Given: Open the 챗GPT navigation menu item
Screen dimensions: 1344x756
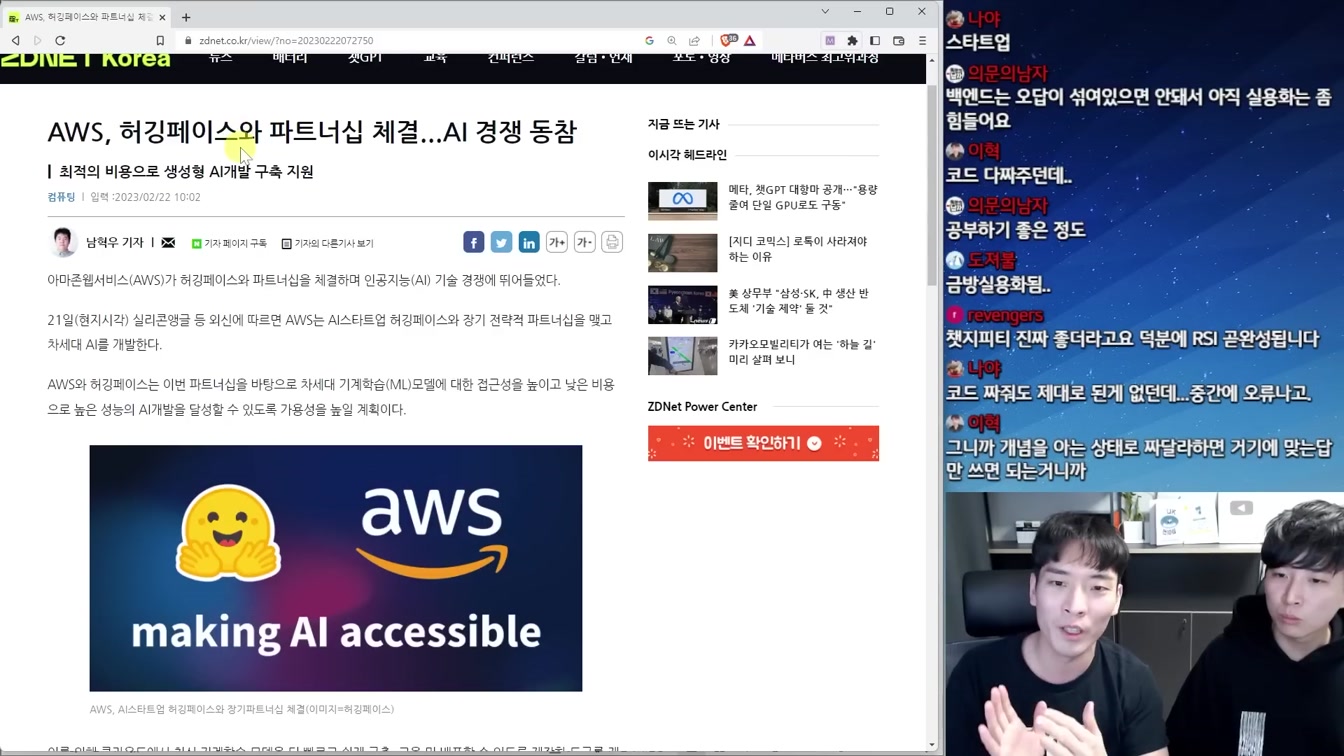Looking at the screenshot, I should point(365,58).
